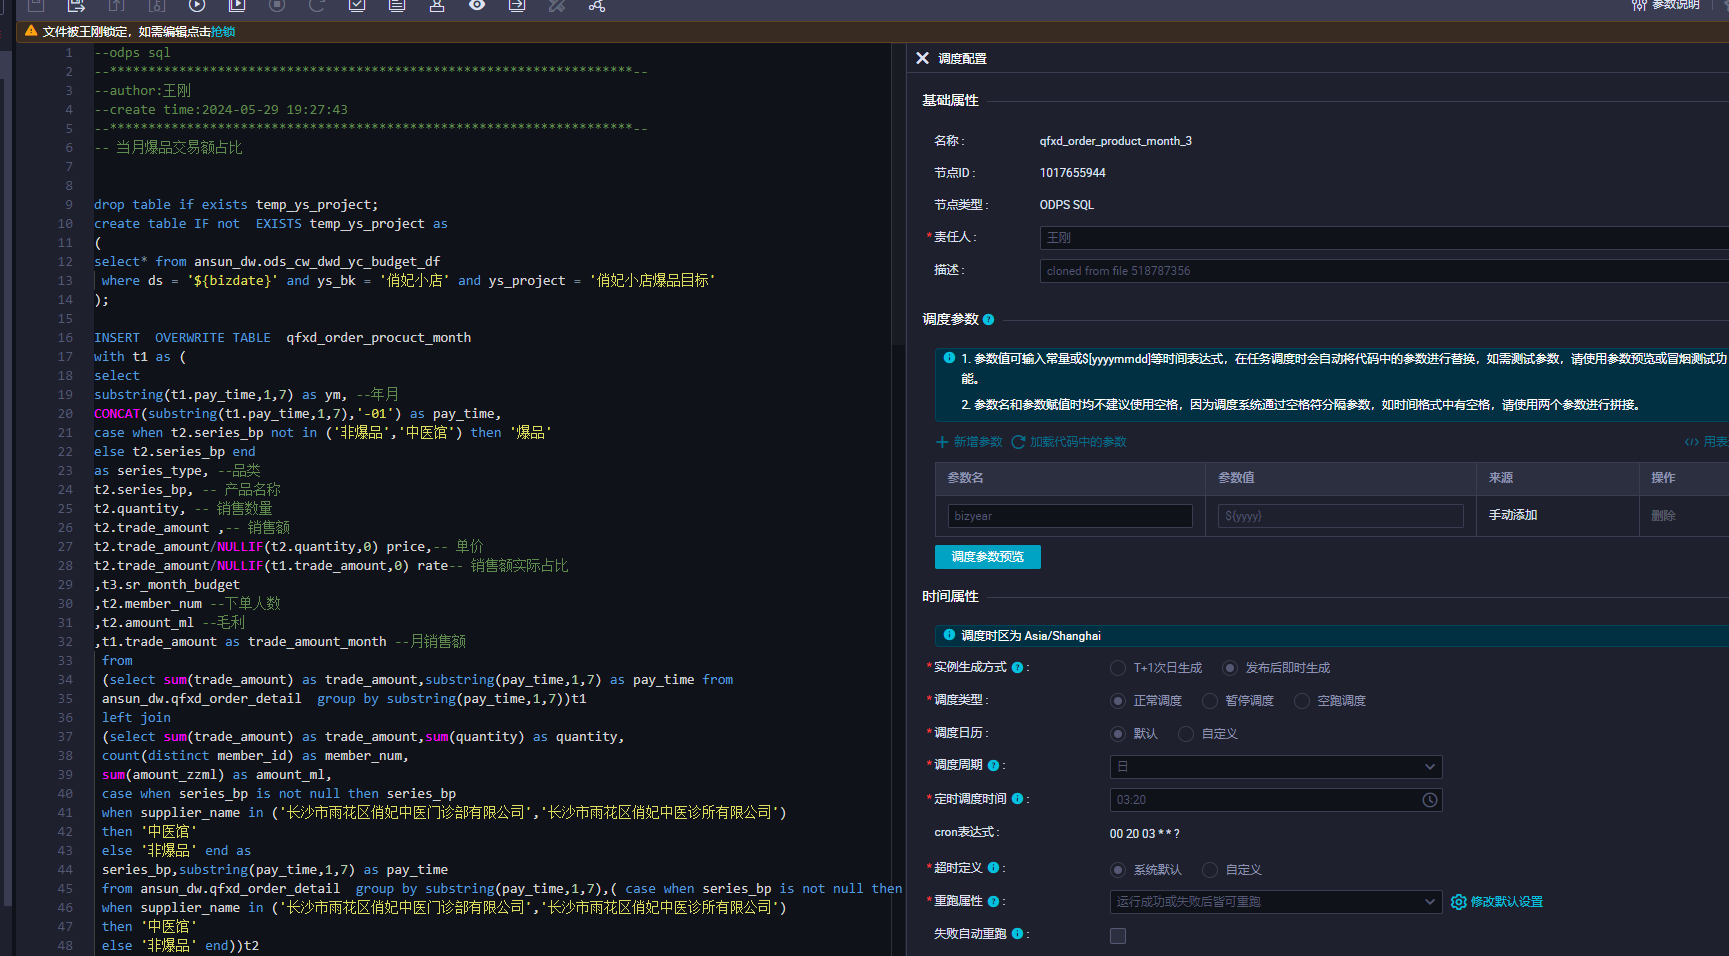Click the help icon next to 调度参数 heading
Image resolution: width=1729 pixels, height=956 pixels.
pos(988,320)
